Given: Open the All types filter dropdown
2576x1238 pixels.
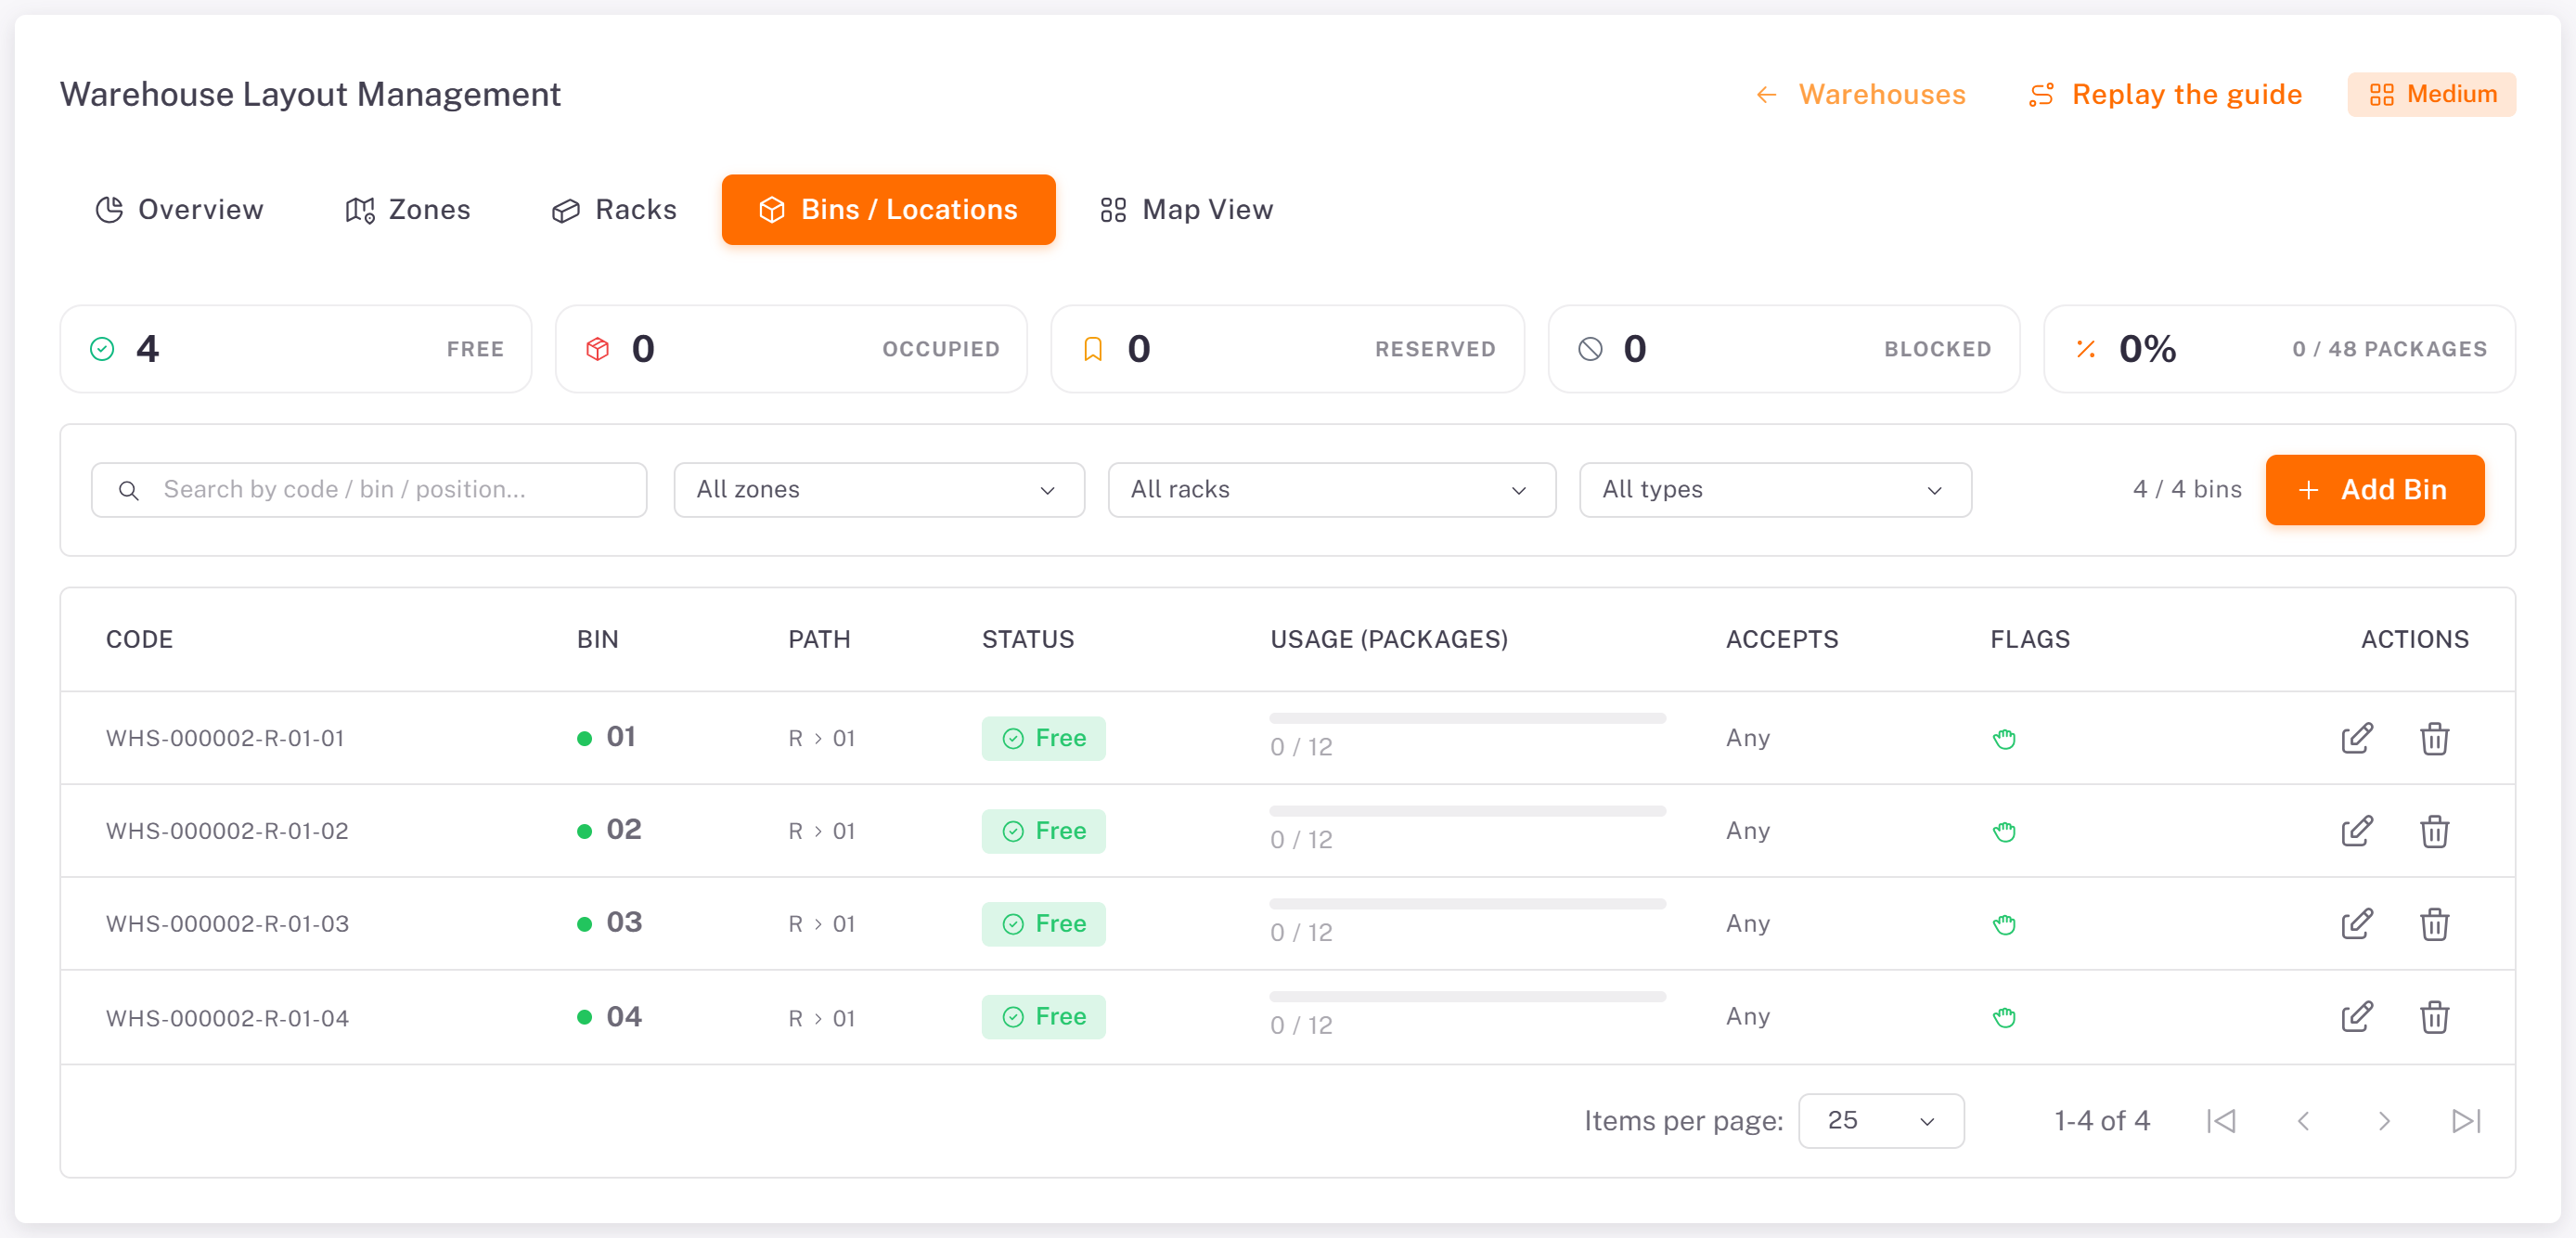Looking at the screenshot, I should 1775,490.
